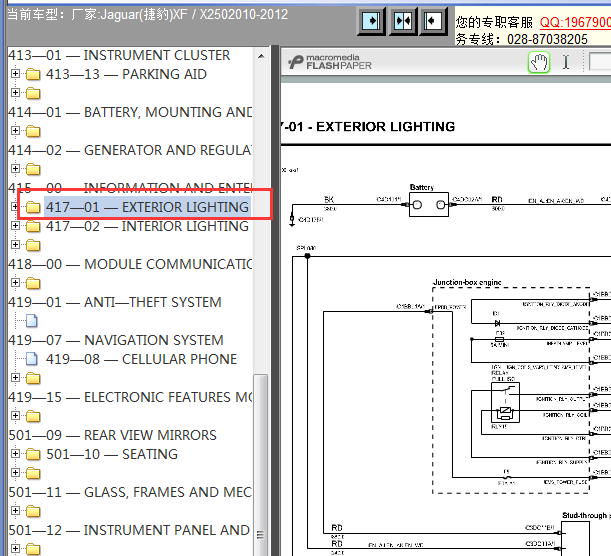Grab the tree panel vertical scrollbar thumb

(x=261, y=464)
